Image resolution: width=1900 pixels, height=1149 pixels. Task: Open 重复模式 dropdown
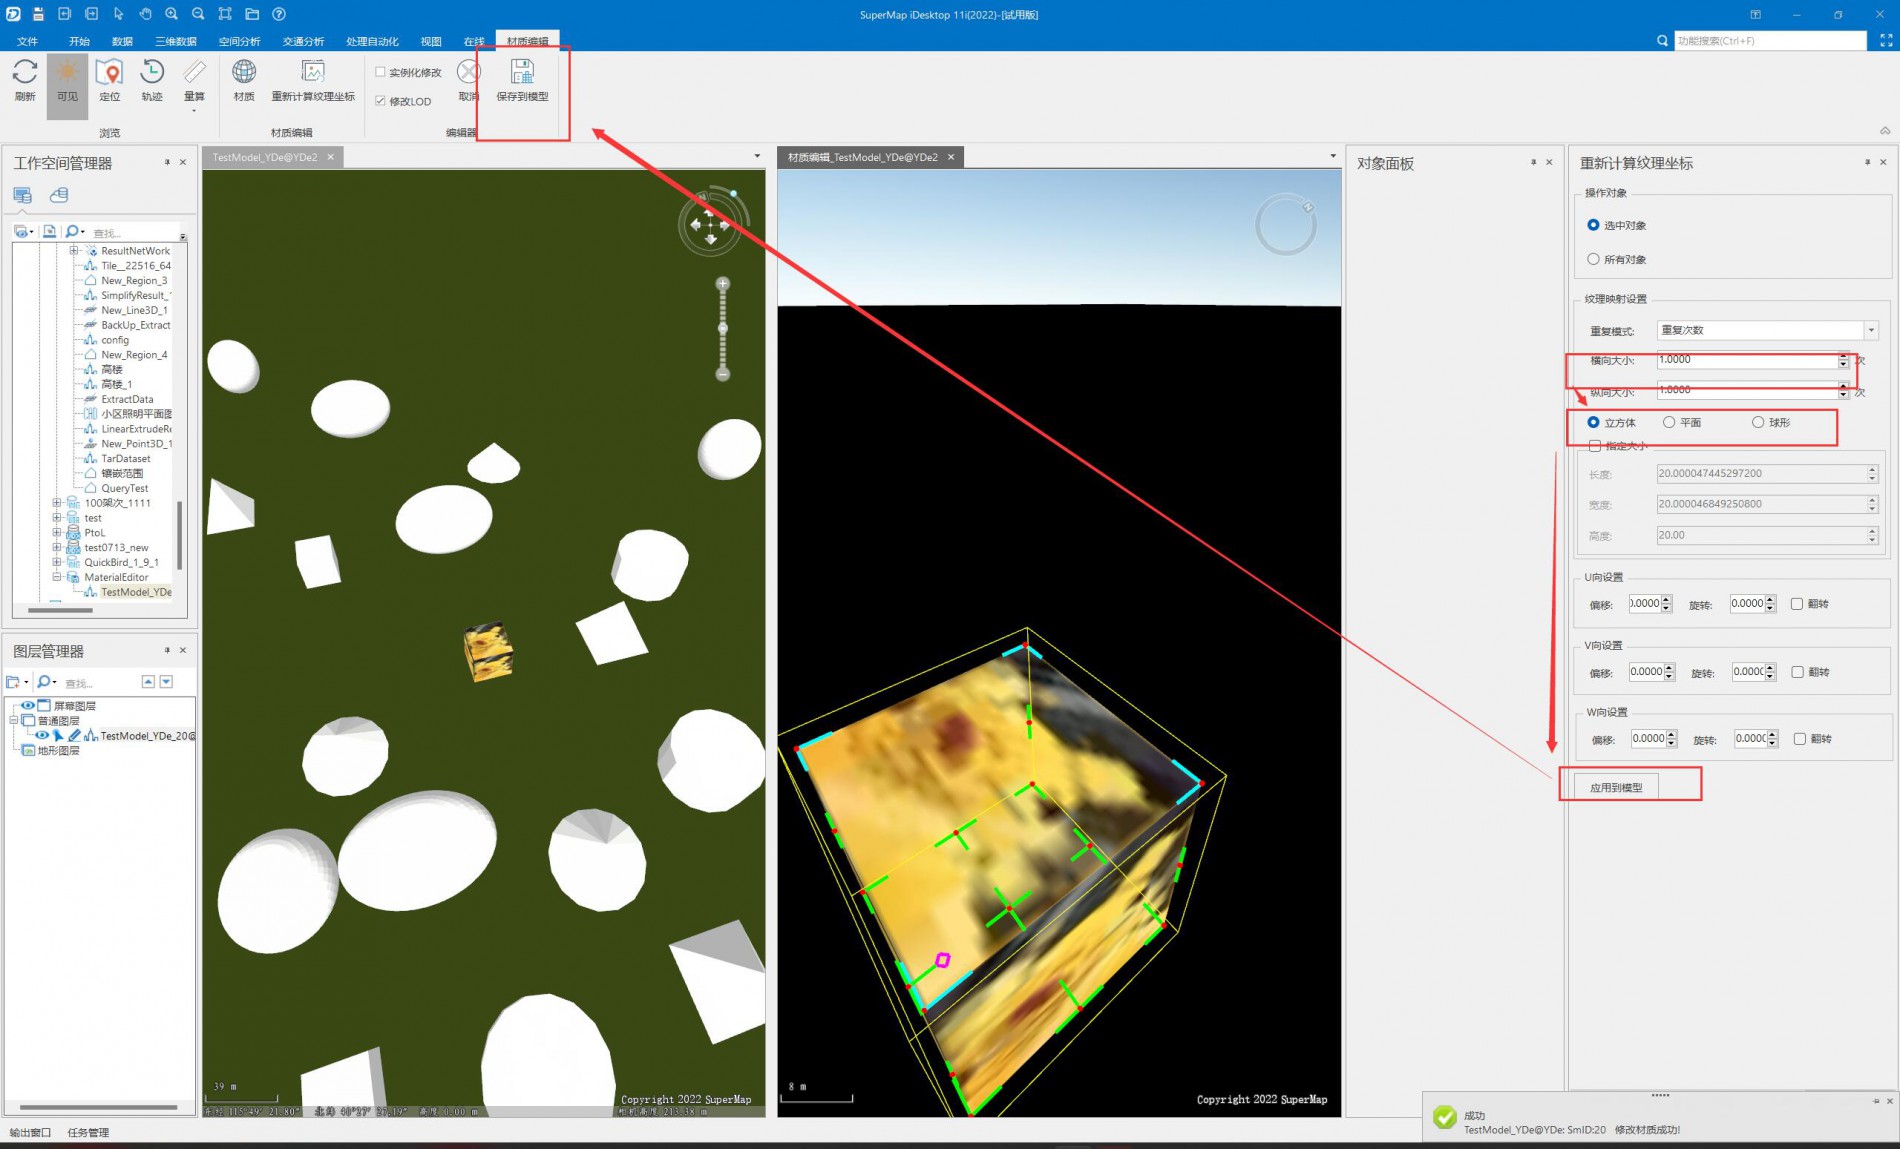coord(1871,330)
